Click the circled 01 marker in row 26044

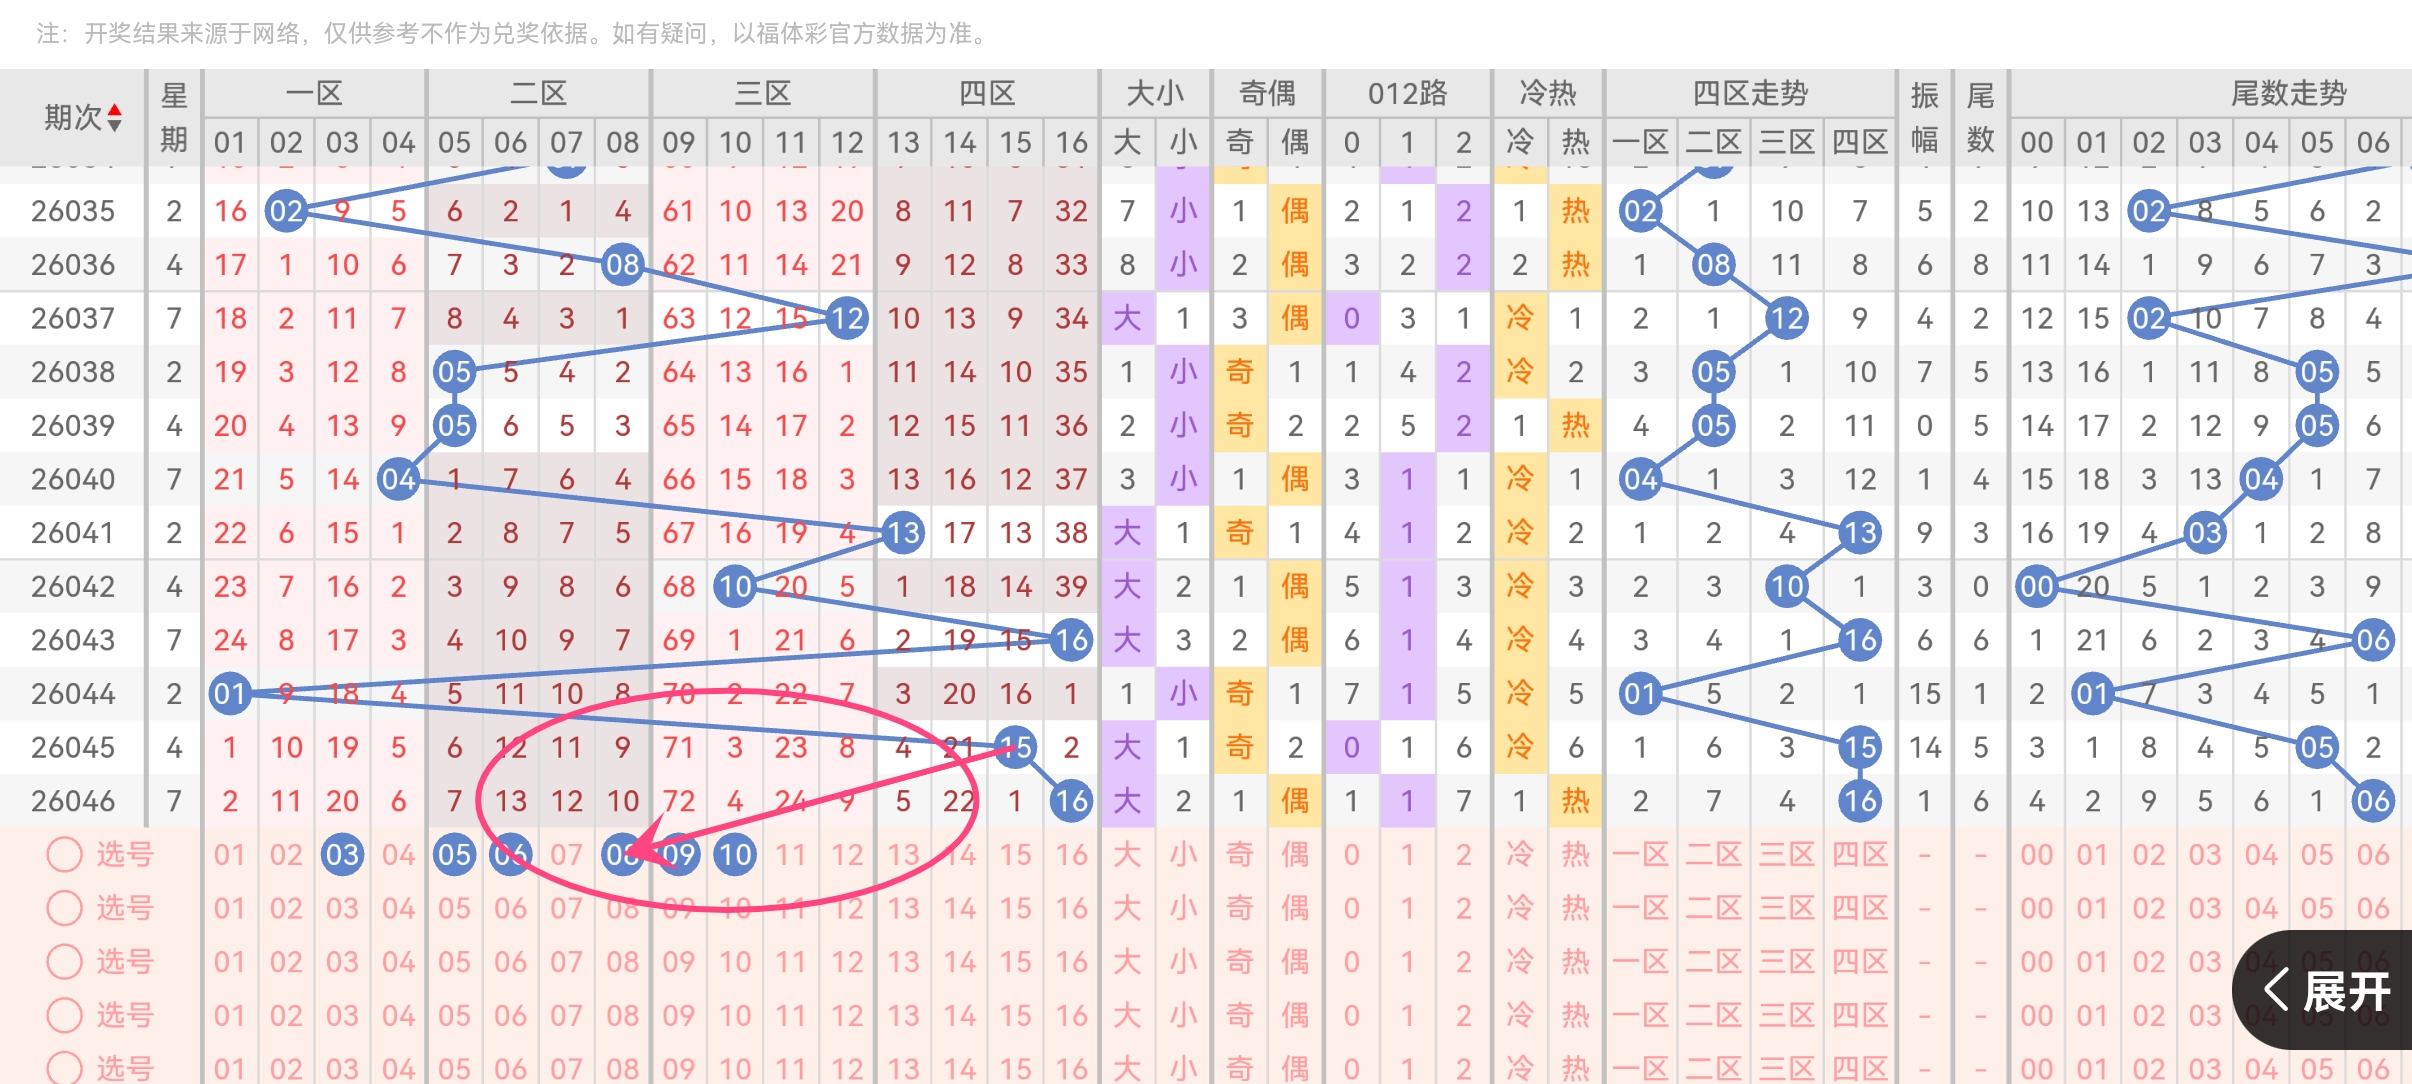click(231, 694)
